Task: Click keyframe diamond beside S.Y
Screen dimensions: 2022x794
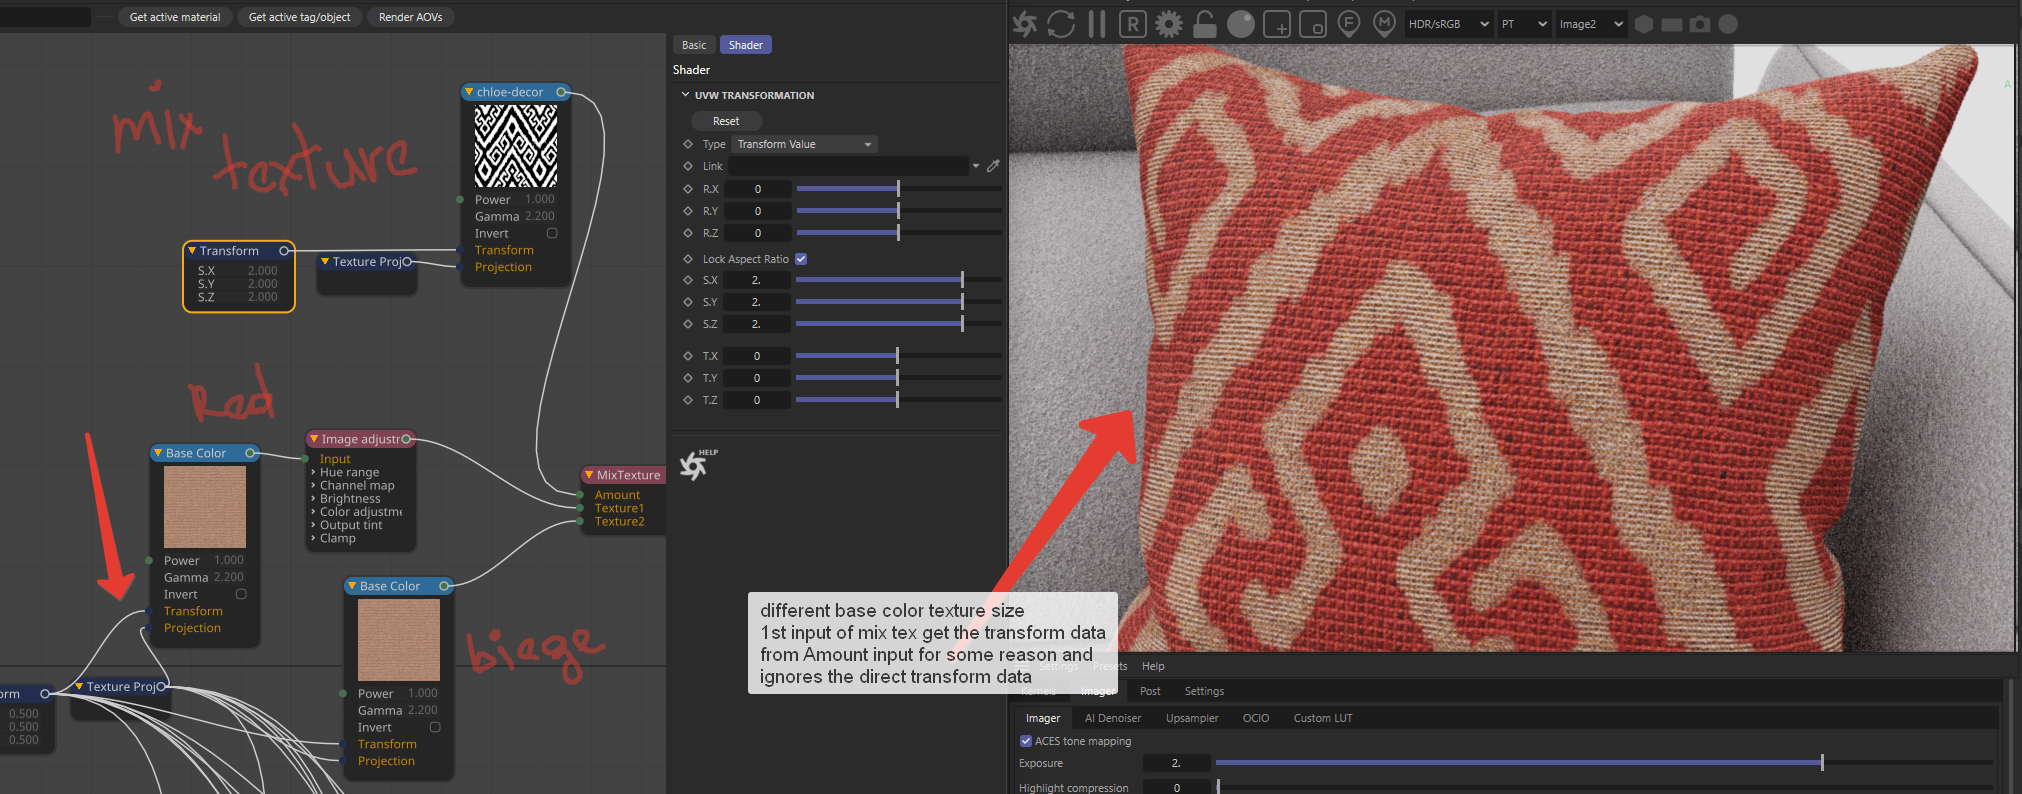Action: (688, 302)
